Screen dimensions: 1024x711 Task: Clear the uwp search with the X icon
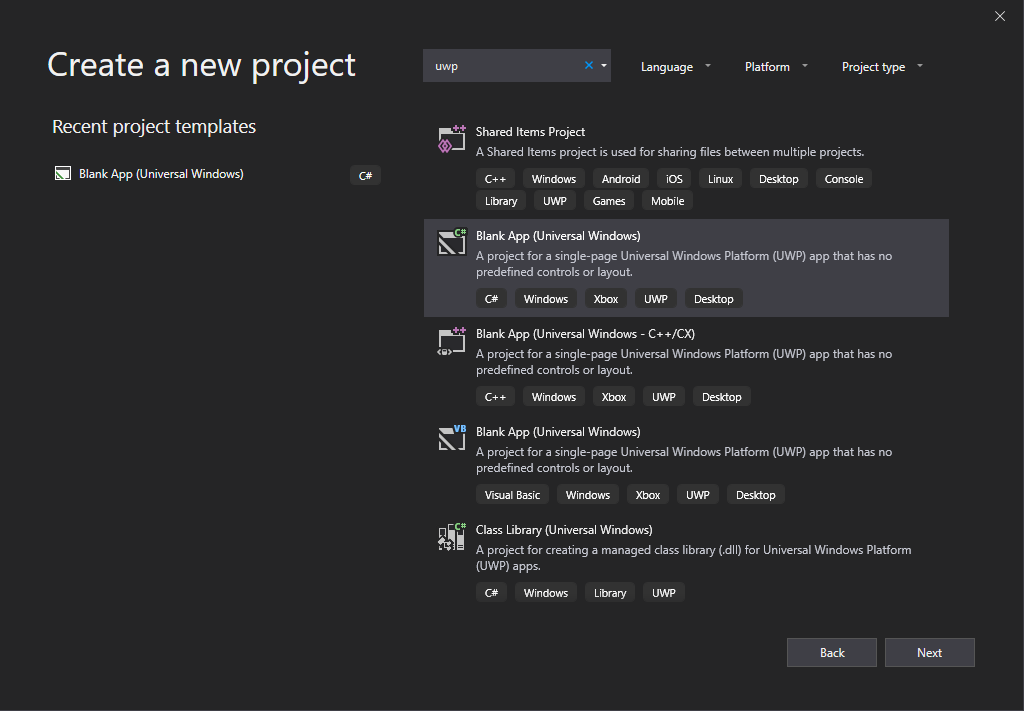[x=588, y=64]
